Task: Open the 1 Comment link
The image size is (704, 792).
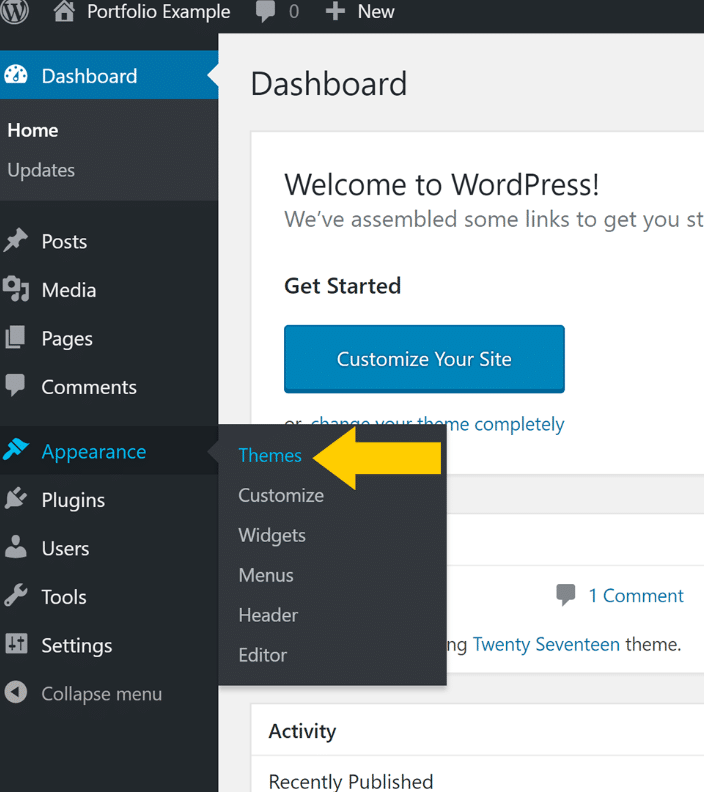Action: pyautogui.click(x=636, y=596)
